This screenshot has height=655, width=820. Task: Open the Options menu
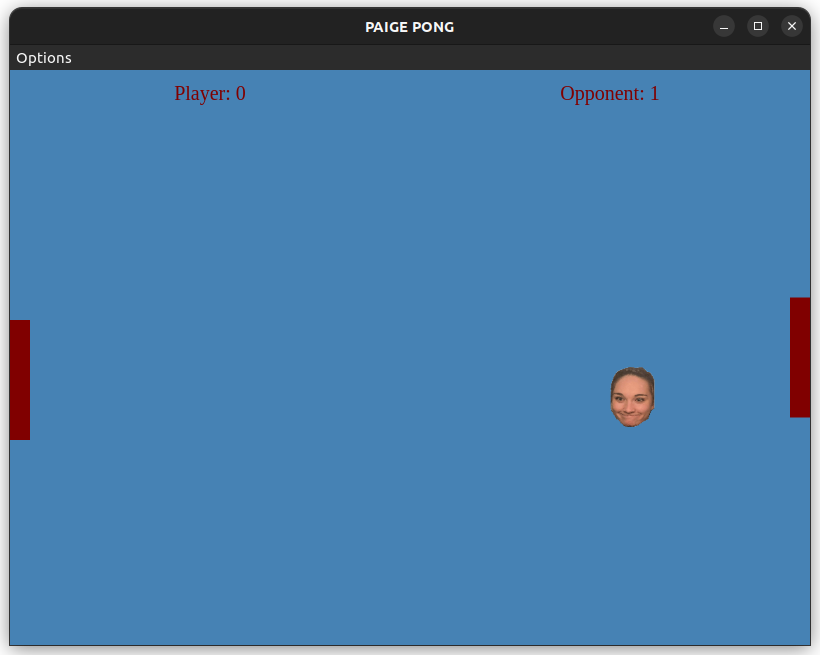(44, 58)
